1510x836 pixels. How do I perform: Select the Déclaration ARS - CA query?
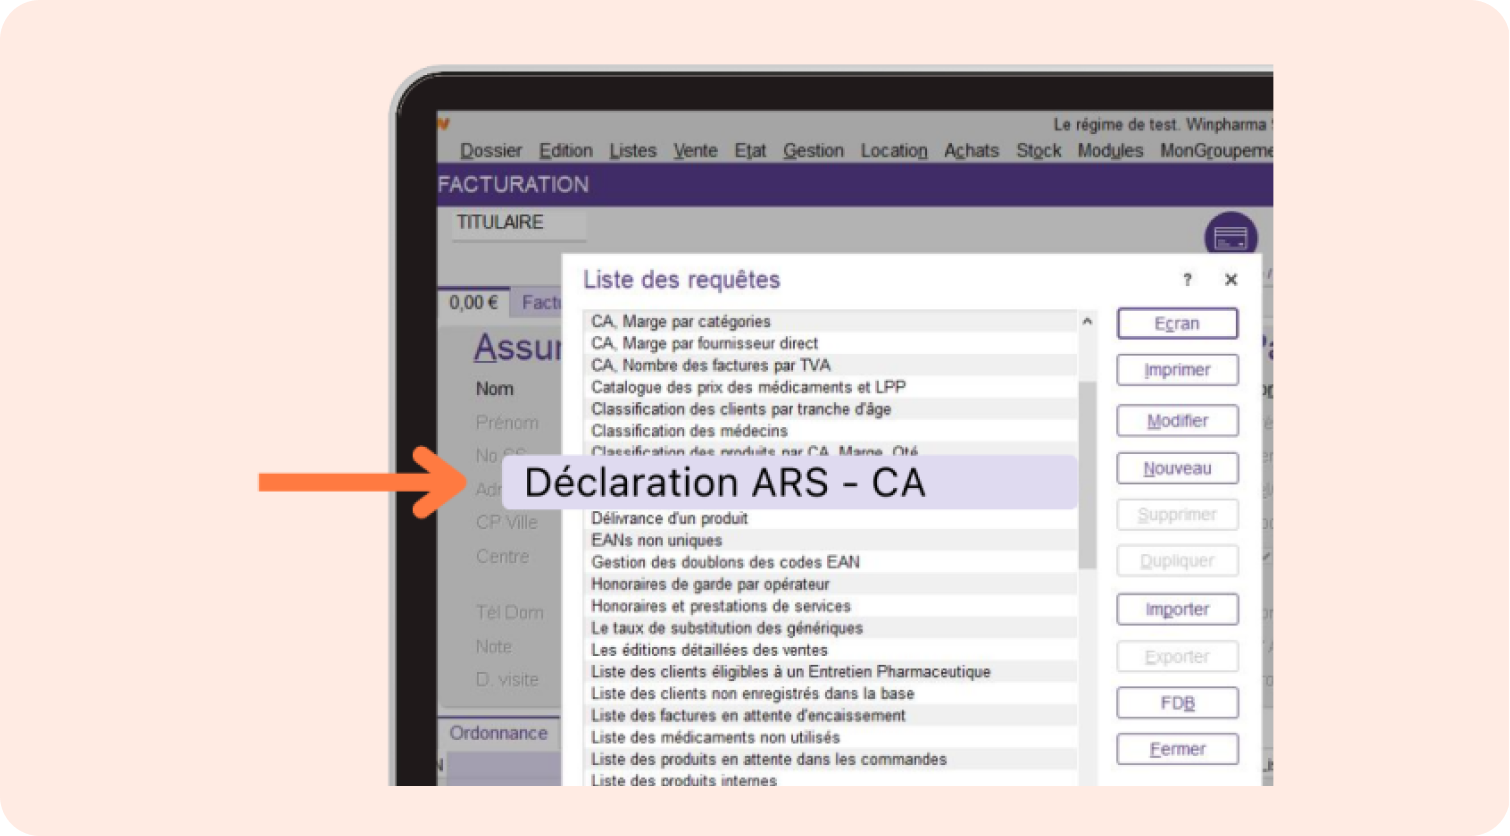pyautogui.click(x=725, y=483)
